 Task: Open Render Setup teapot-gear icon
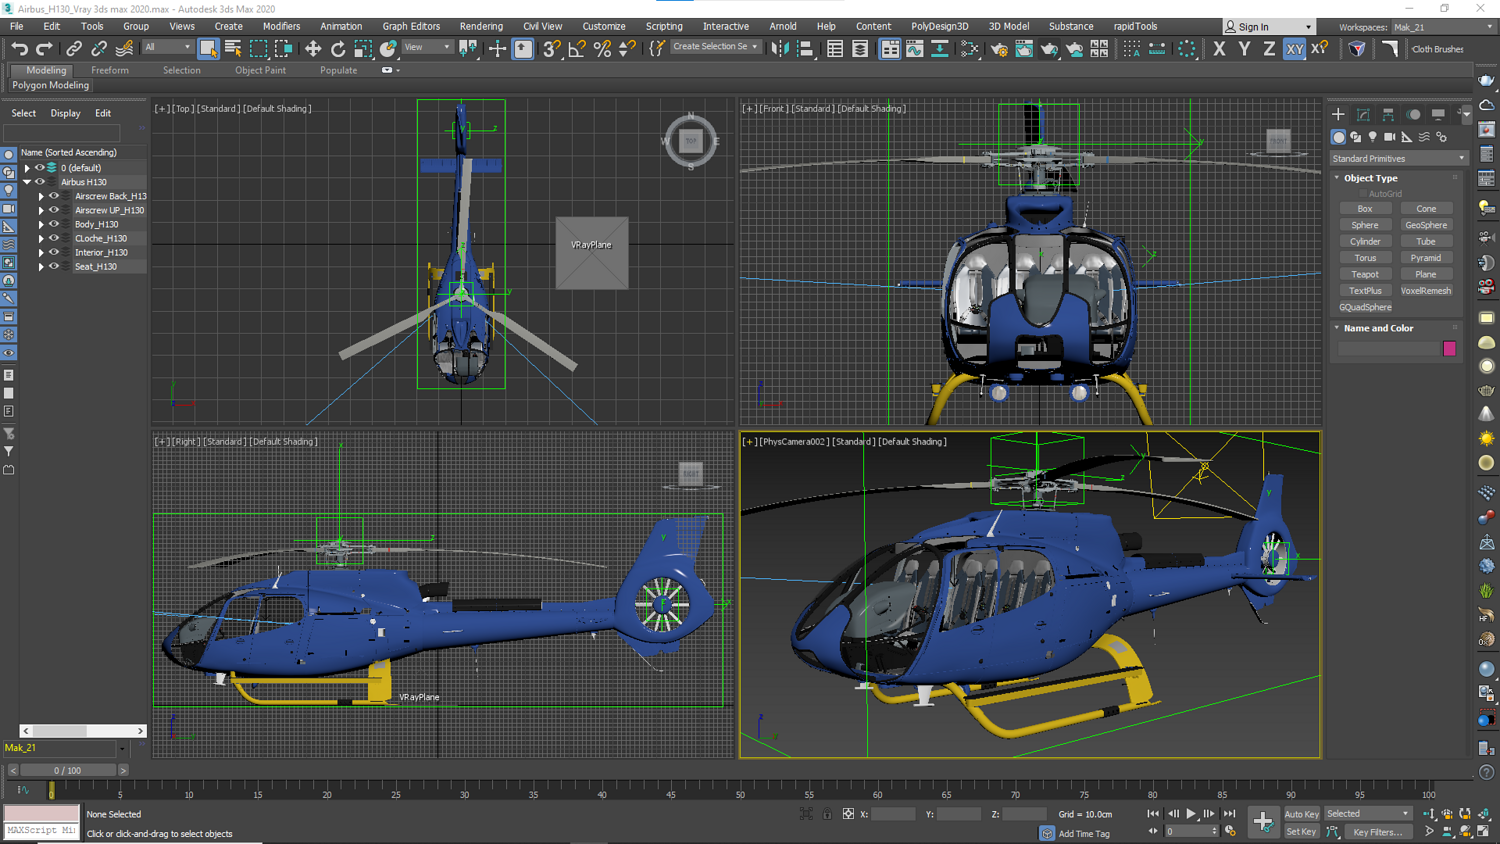pyautogui.click(x=999, y=49)
